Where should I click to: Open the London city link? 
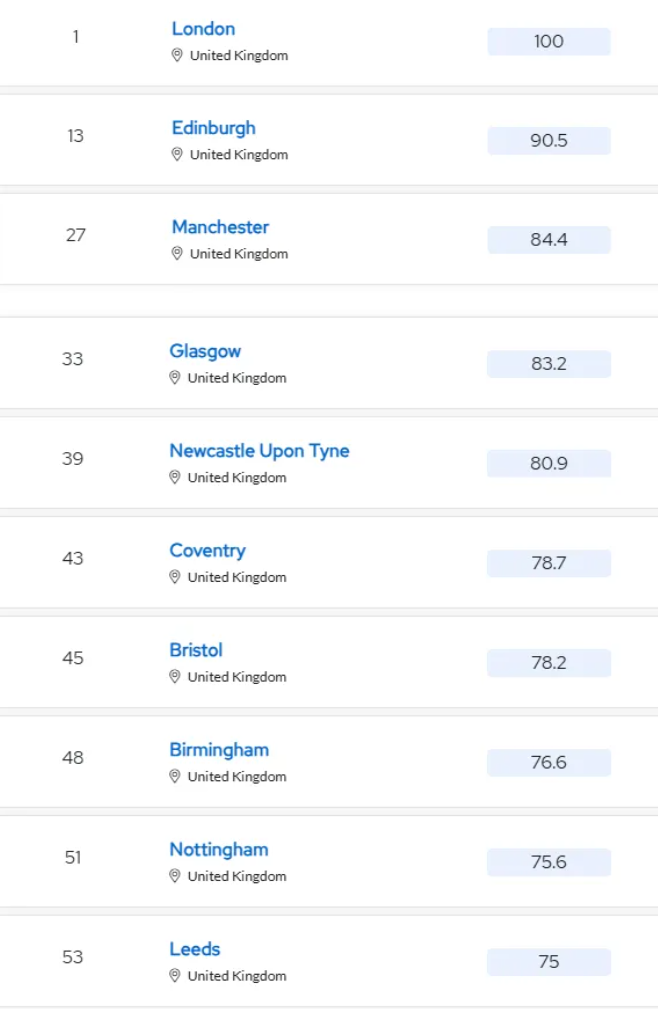click(x=203, y=29)
